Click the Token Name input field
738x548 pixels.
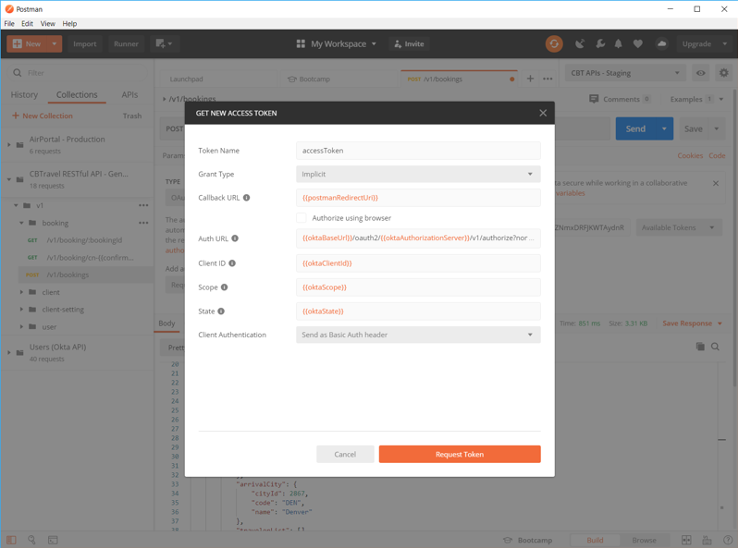(x=418, y=151)
